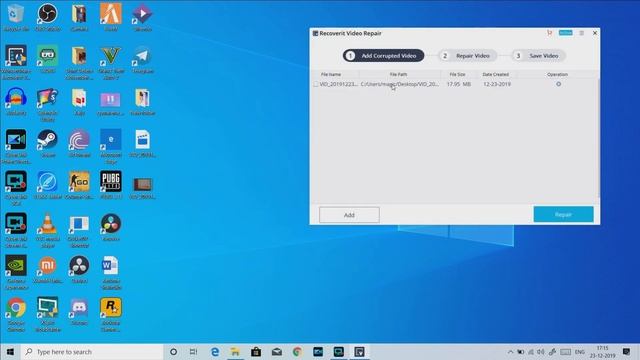This screenshot has width=640, height=360.
Task: Select the Add Corrupted Video step
Action: point(383,56)
